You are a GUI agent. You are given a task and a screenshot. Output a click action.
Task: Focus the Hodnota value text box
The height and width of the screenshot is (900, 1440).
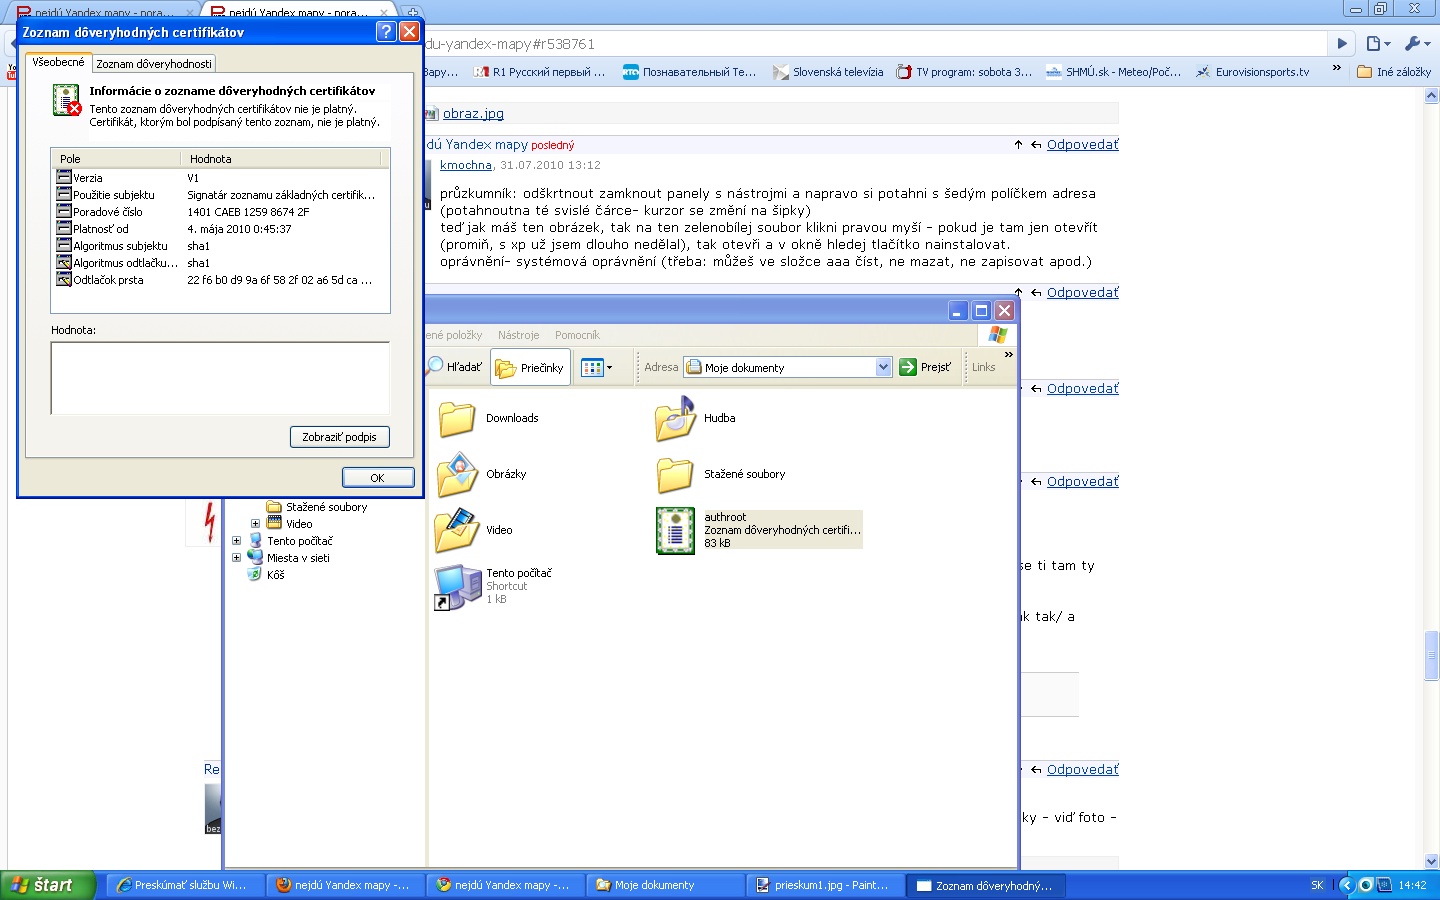220,378
